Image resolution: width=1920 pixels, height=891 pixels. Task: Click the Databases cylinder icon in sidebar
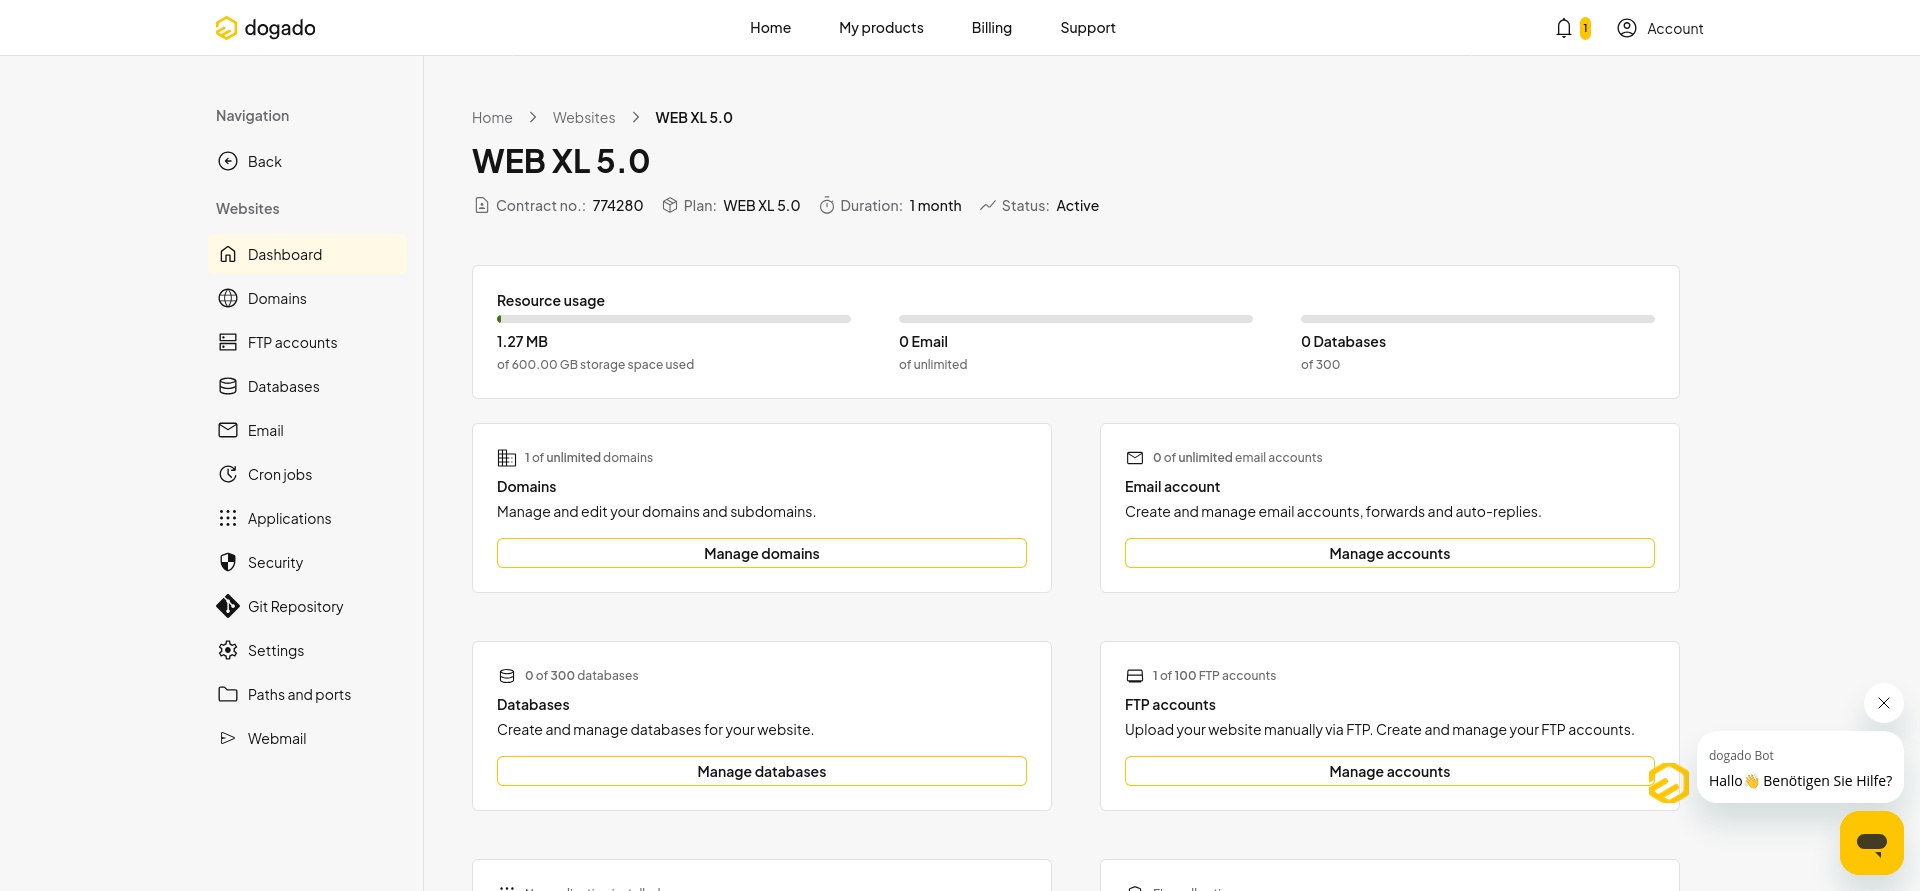pos(228,386)
